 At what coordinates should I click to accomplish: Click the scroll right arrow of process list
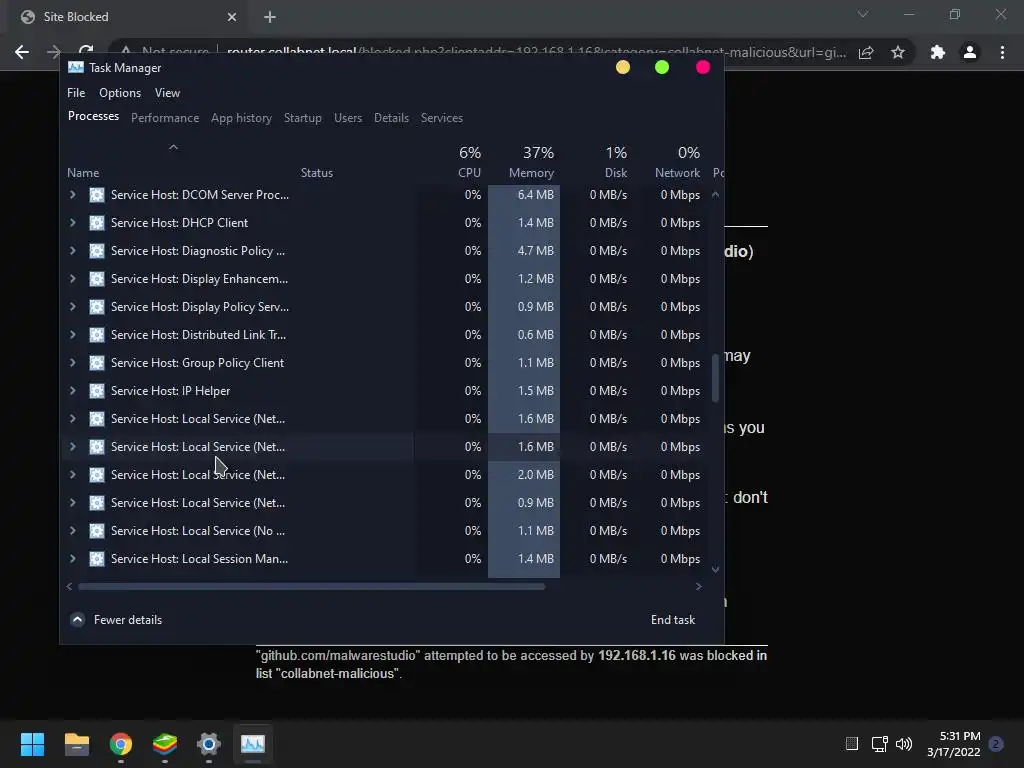tap(699, 586)
